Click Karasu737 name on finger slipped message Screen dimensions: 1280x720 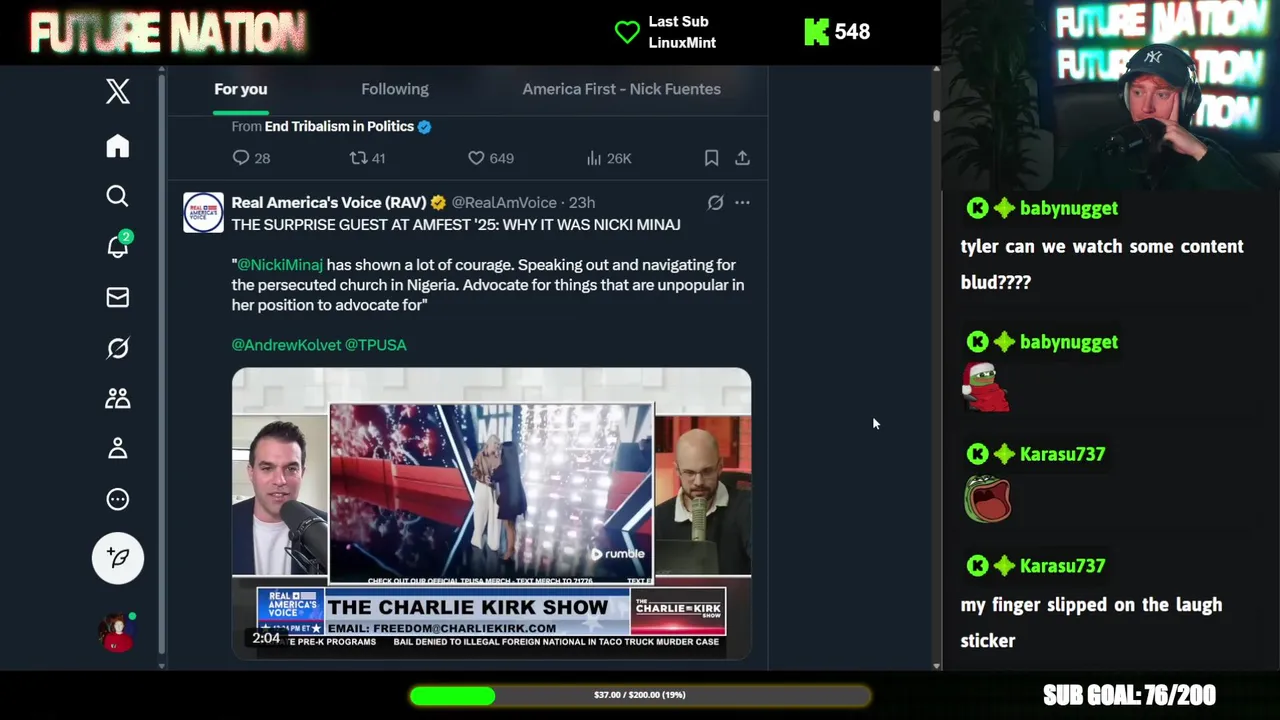[1062, 566]
